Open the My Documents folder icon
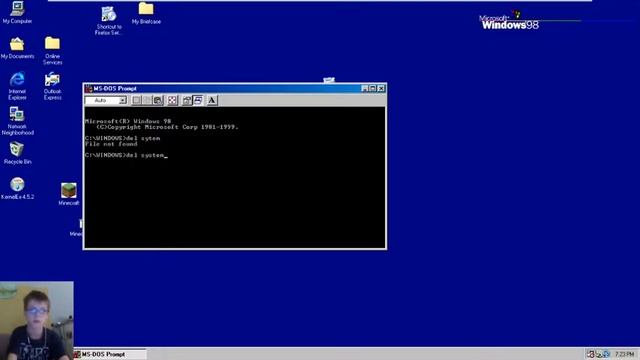The height and width of the screenshot is (360, 640). tap(17, 48)
